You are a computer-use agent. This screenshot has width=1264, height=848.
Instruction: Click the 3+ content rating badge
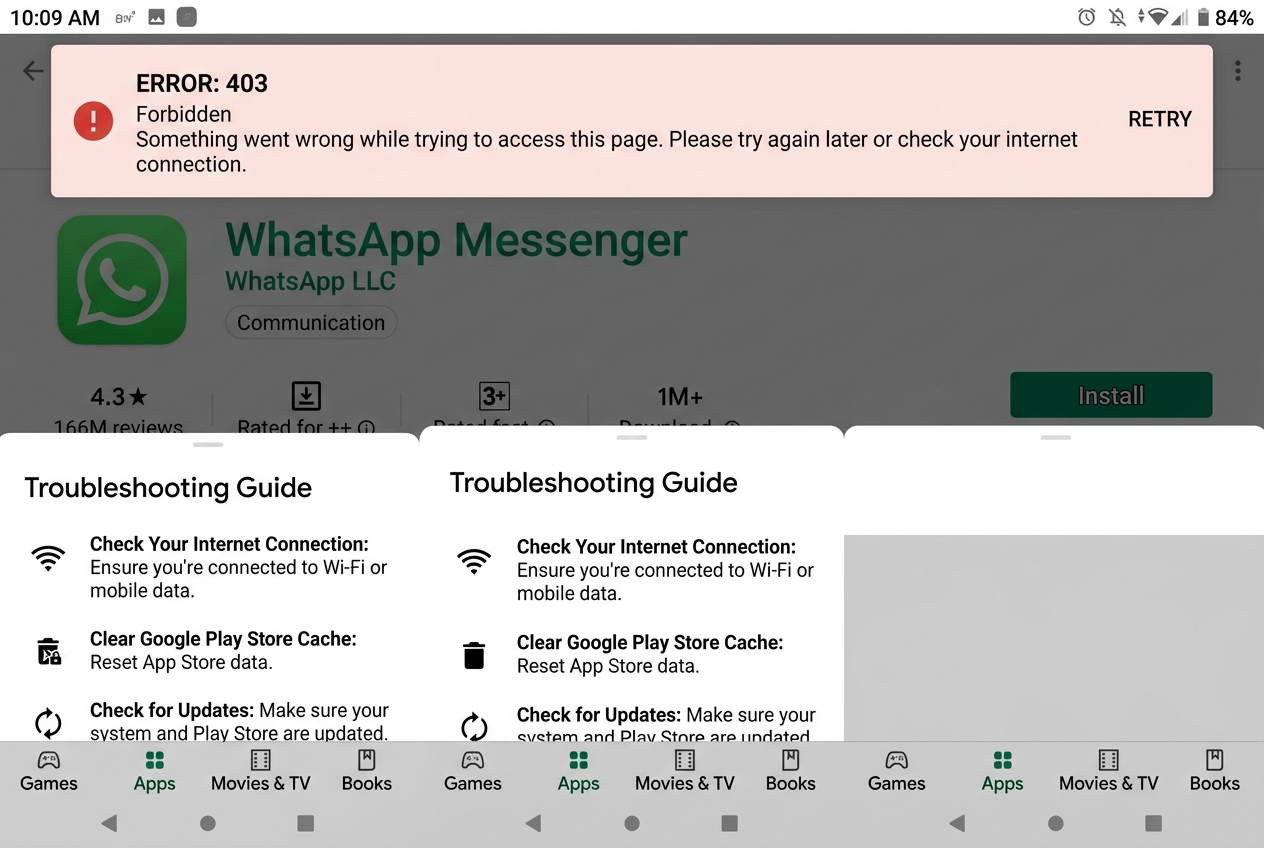(494, 396)
